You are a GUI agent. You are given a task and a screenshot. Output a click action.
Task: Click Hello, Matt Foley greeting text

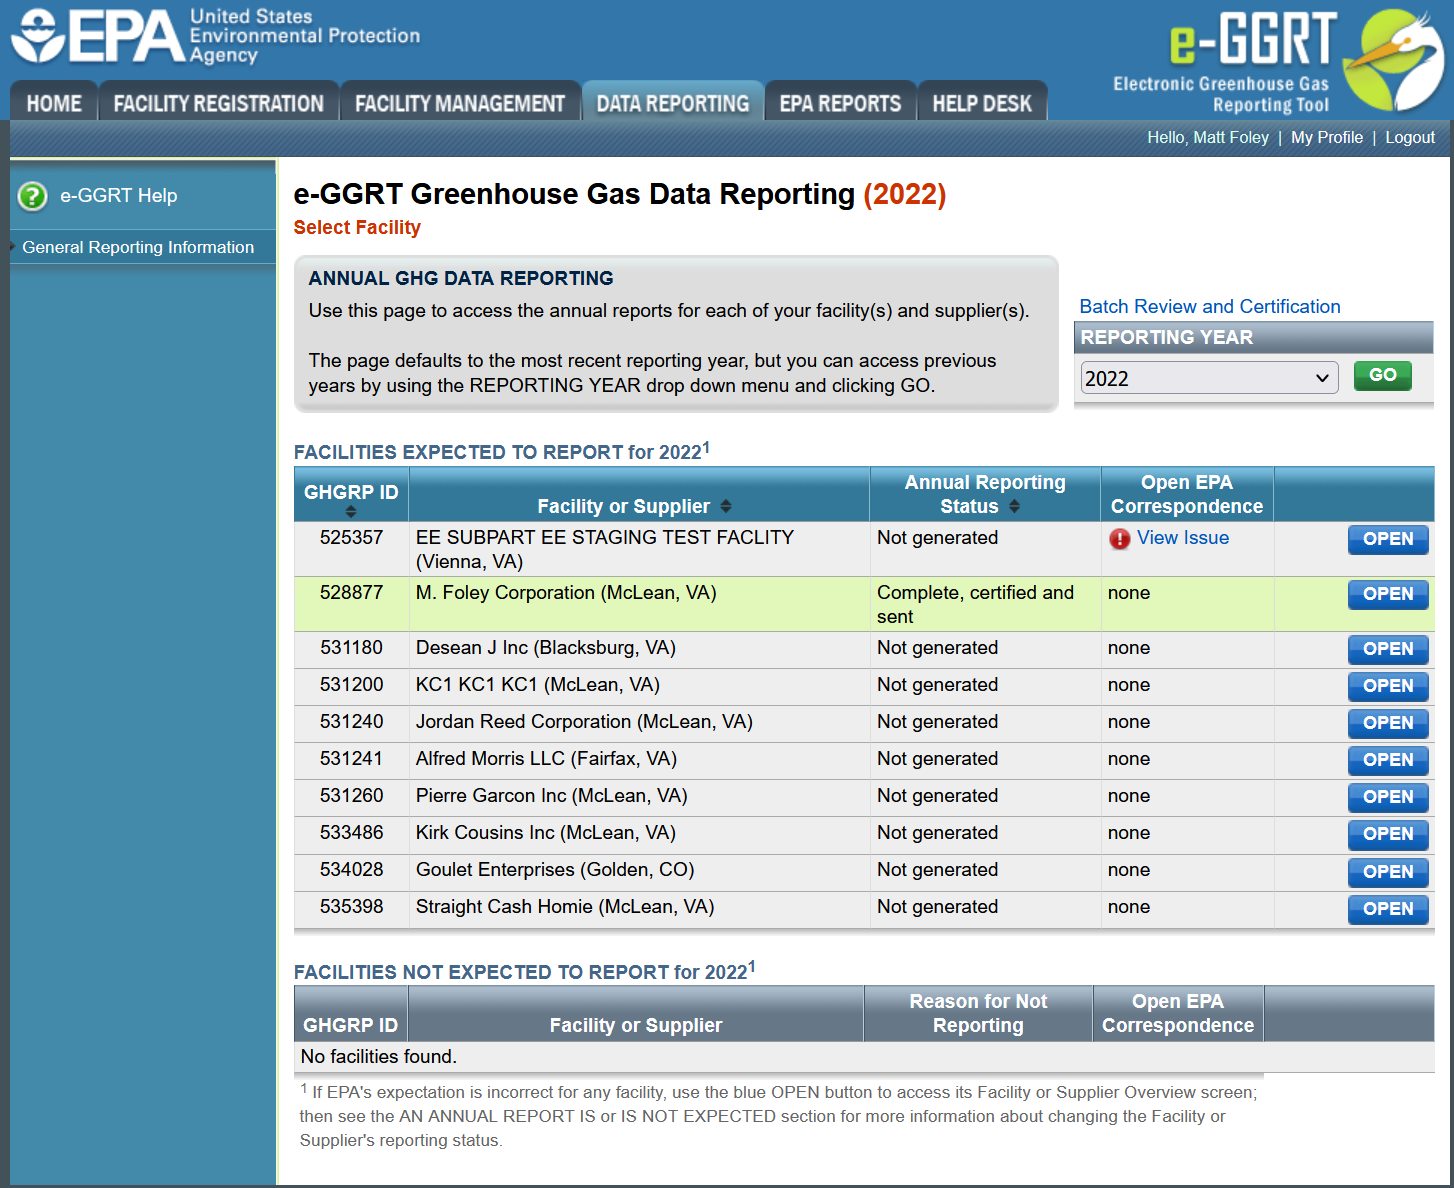(x=1208, y=137)
